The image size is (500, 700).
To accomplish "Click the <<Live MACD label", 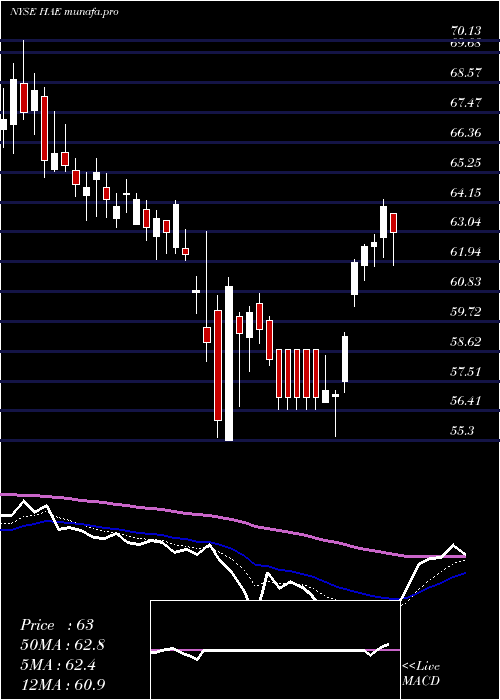I will [x=421, y=673].
